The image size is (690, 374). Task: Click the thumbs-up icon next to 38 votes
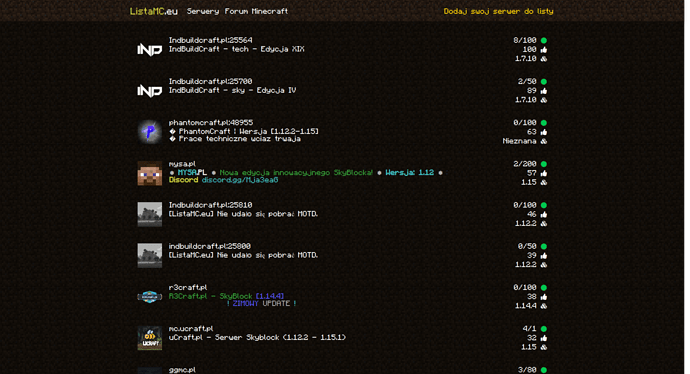coord(544,297)
